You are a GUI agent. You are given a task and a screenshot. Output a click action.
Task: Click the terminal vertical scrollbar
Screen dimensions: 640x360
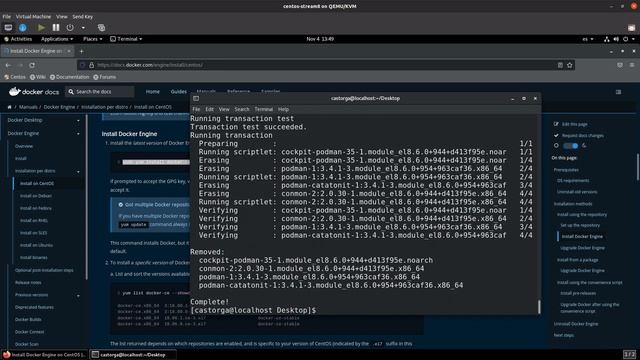pyautogui.click(x=539, y=307)
